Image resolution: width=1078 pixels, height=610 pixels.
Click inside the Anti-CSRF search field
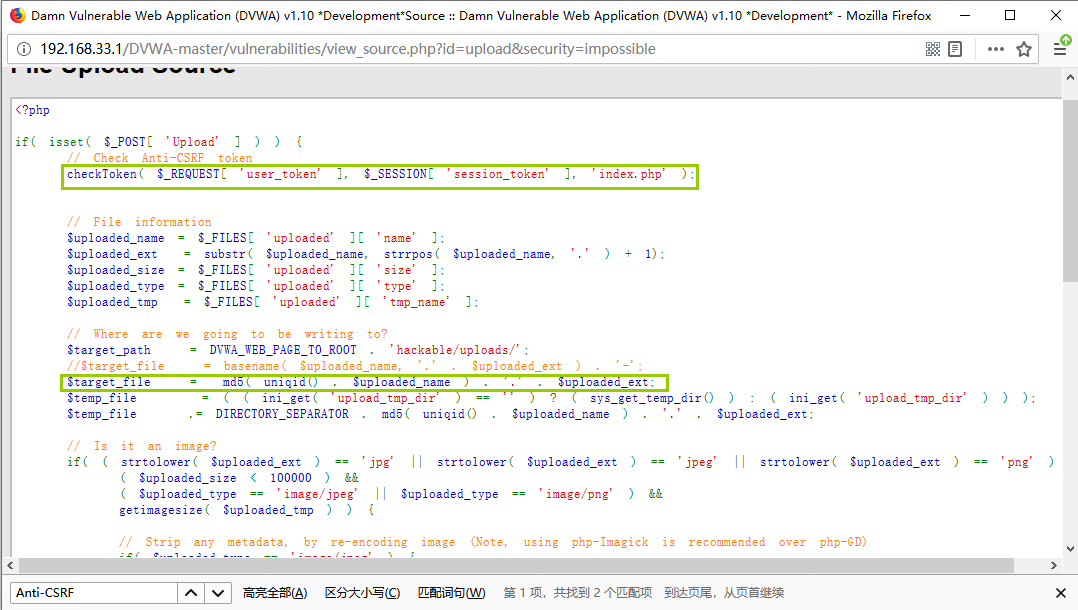click(90, 594)
